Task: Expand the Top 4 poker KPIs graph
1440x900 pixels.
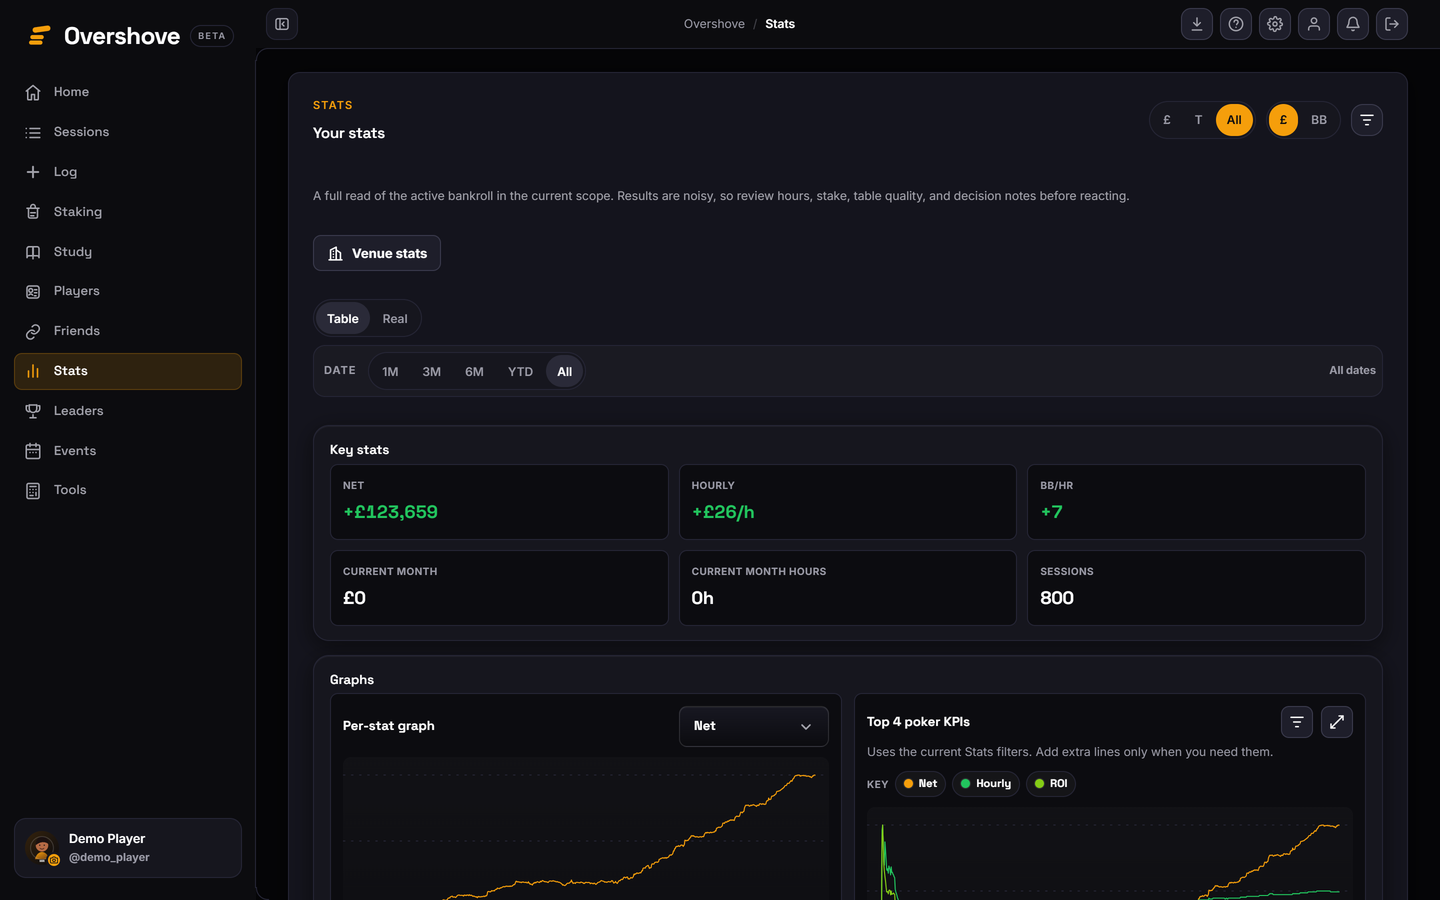Action: click(1337, 722)
